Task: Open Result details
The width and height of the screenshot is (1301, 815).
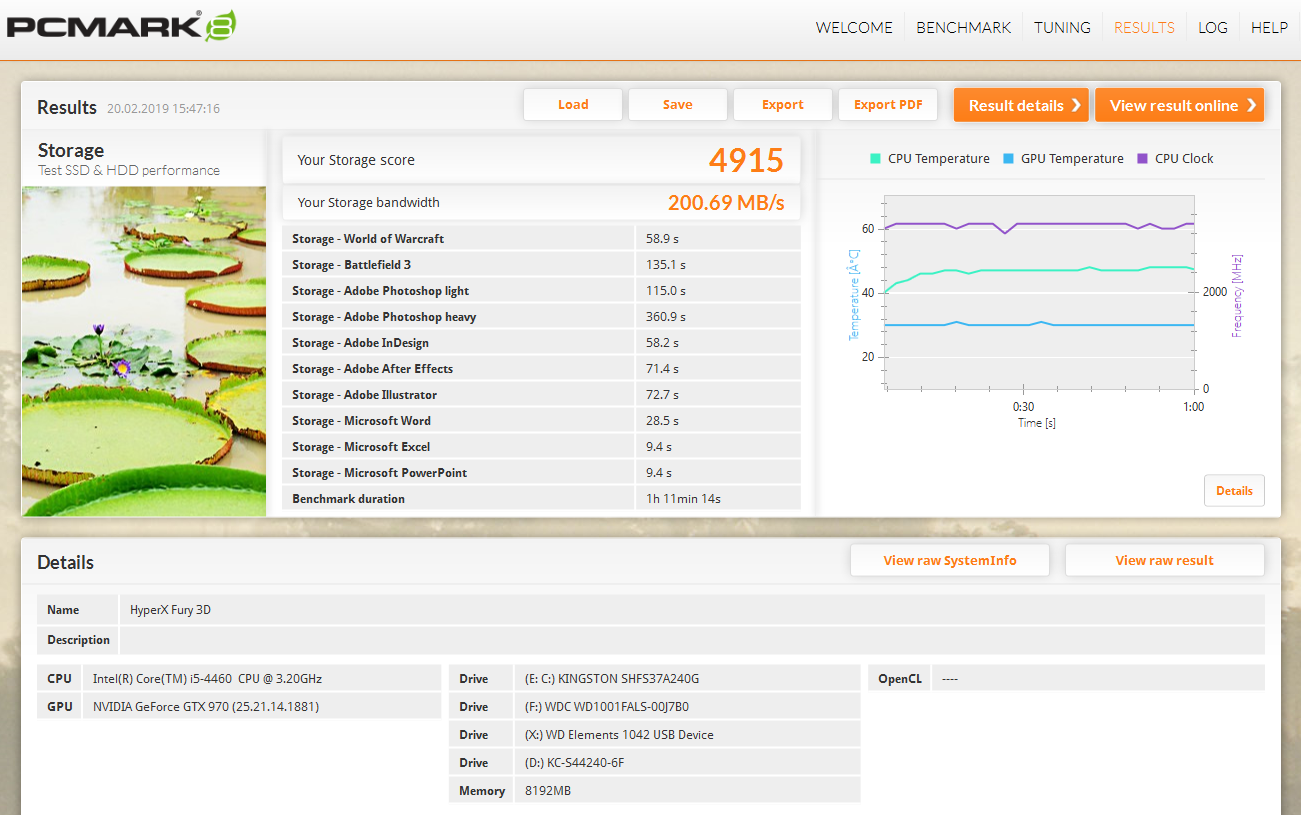Action: [x=1022, y=105]
